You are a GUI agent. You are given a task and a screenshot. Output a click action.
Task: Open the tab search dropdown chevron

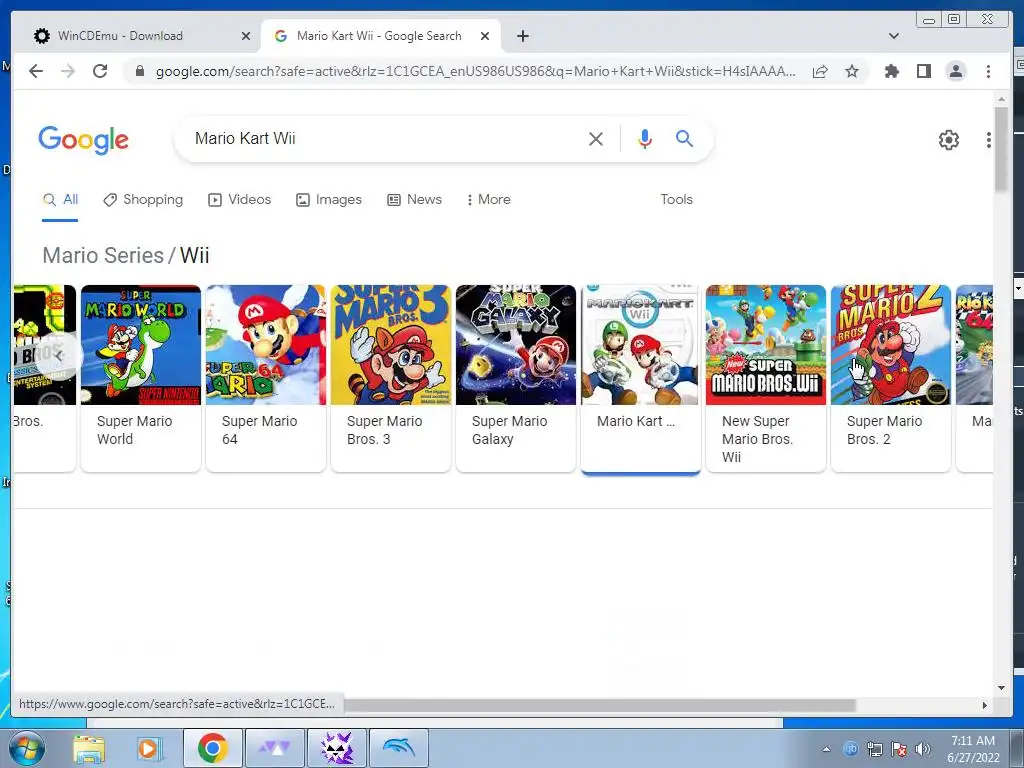point(893,36)
